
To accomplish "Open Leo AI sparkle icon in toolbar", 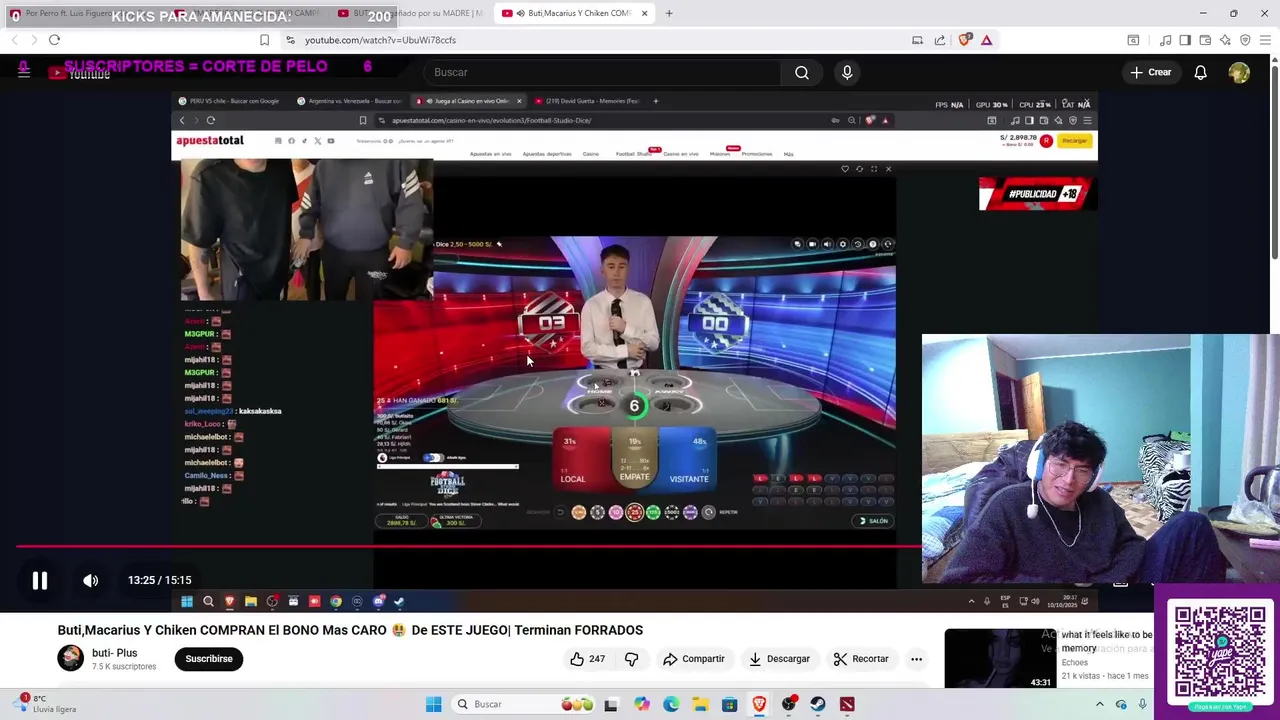I will pos(1225,40).
